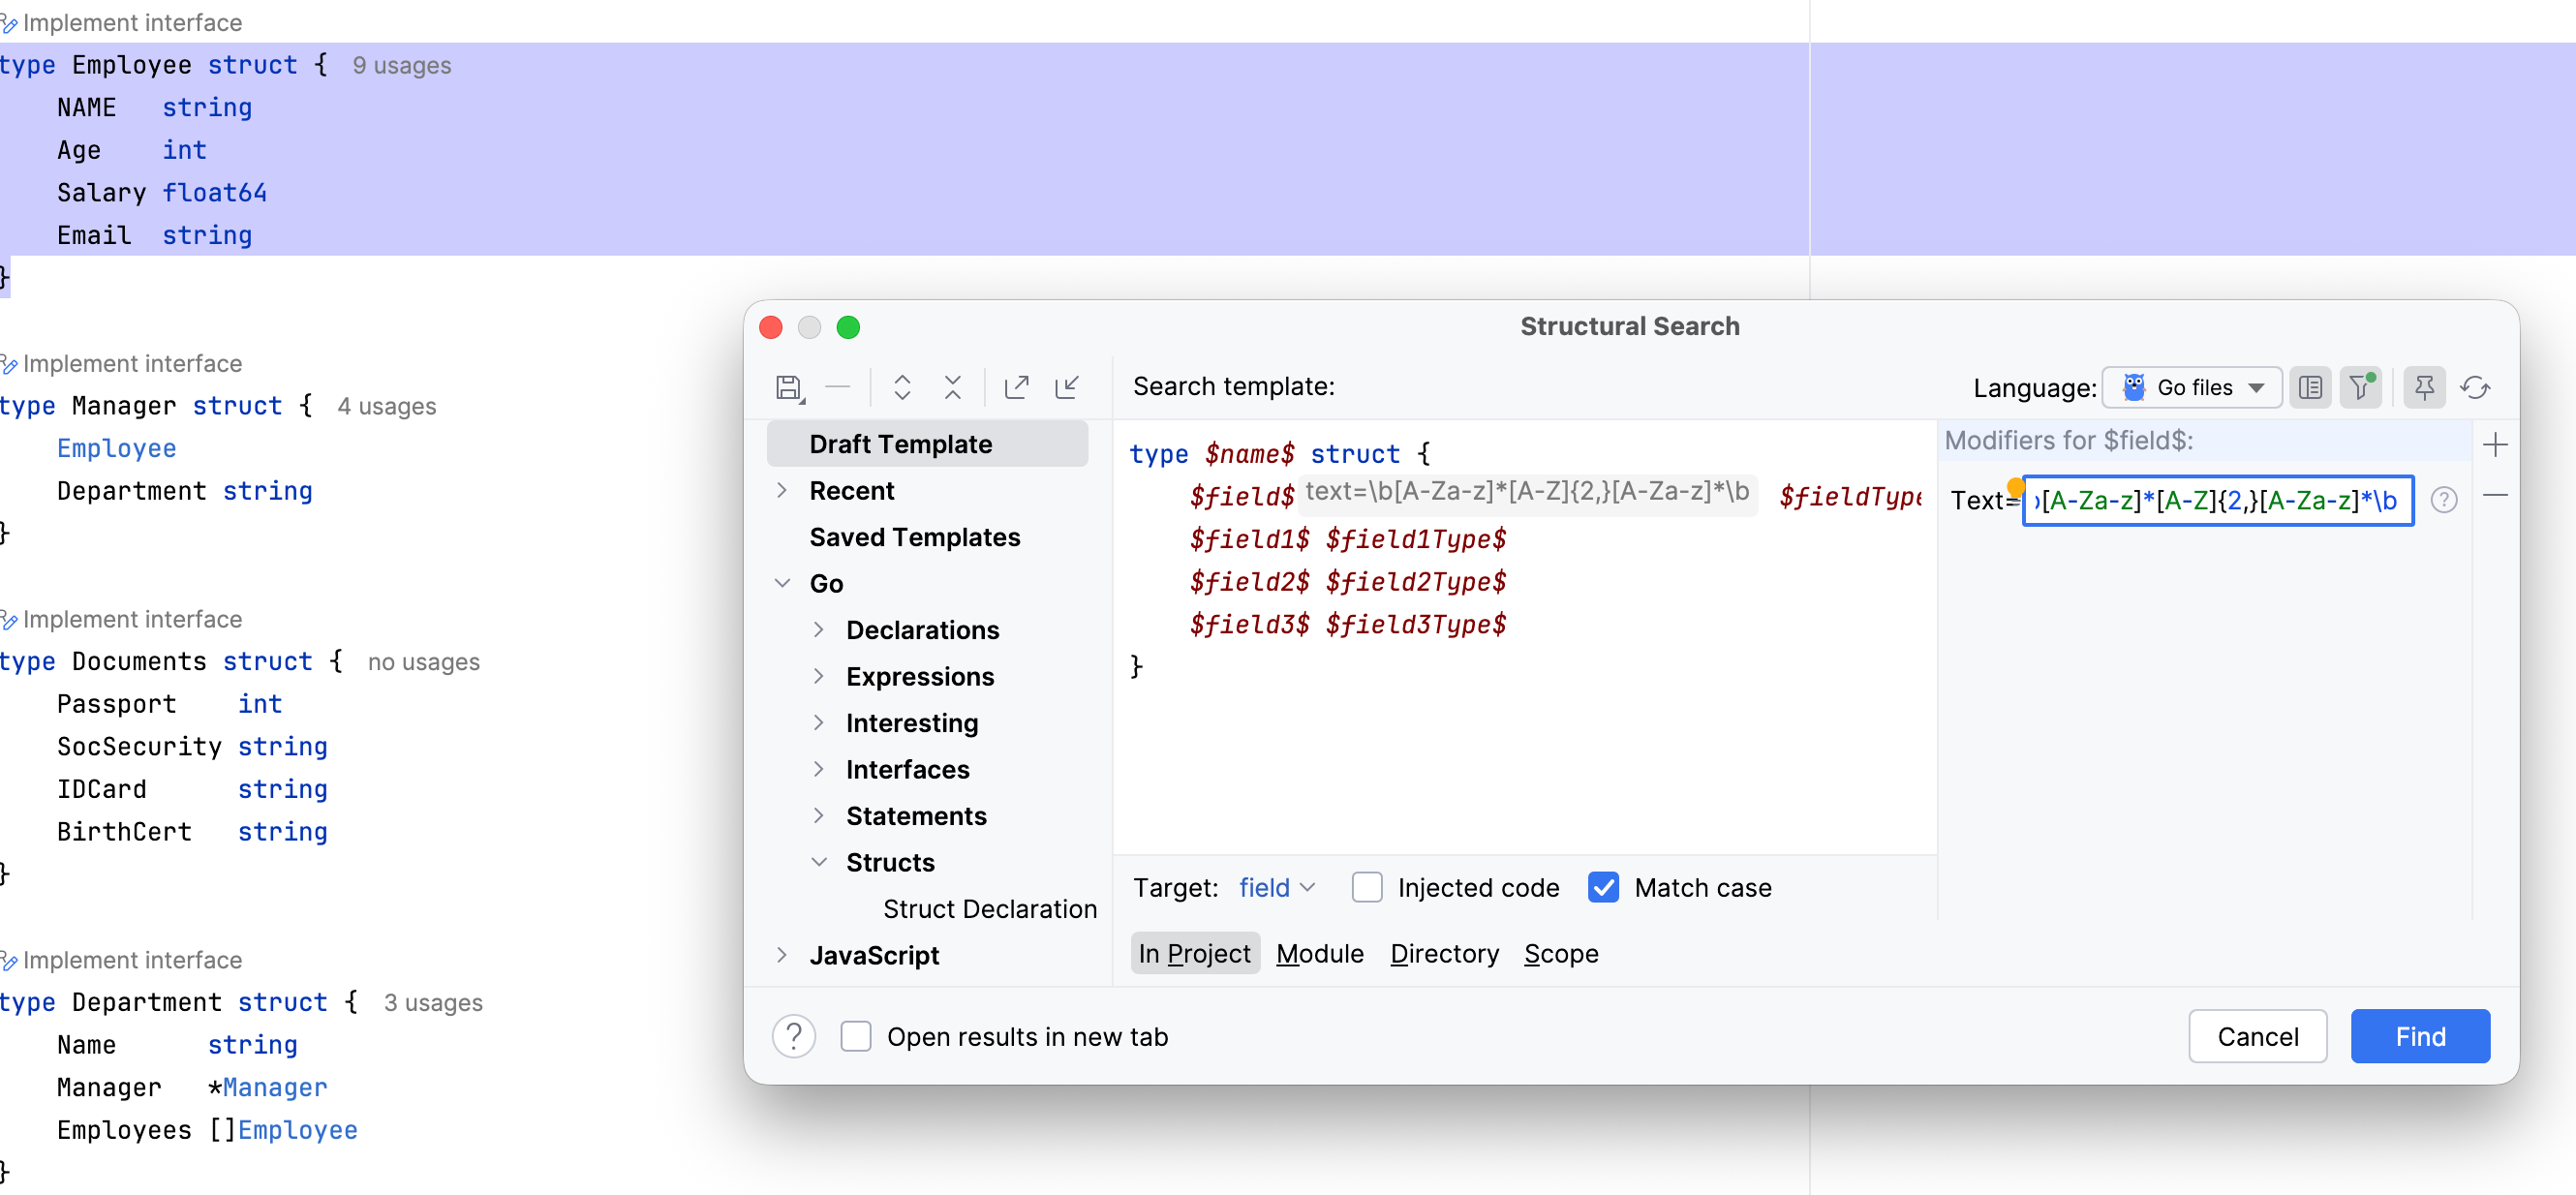Click Cancel to close the dialog
The width and height of the screenshot is (2576, 1195).
[x=2257, y=1036]
